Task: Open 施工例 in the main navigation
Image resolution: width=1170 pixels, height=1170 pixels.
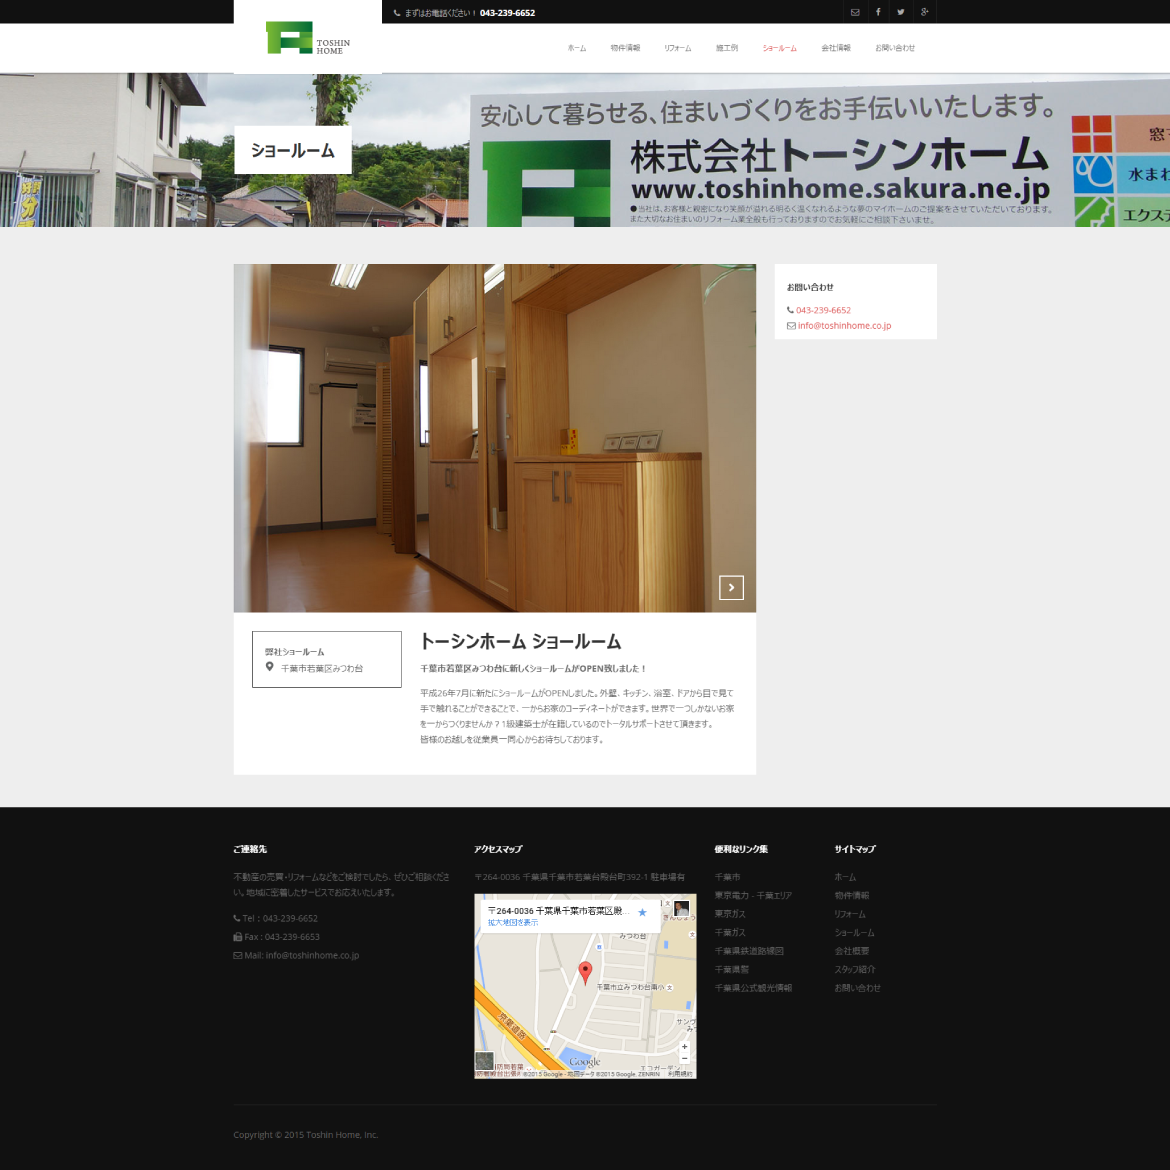Action: coord(727,49)
